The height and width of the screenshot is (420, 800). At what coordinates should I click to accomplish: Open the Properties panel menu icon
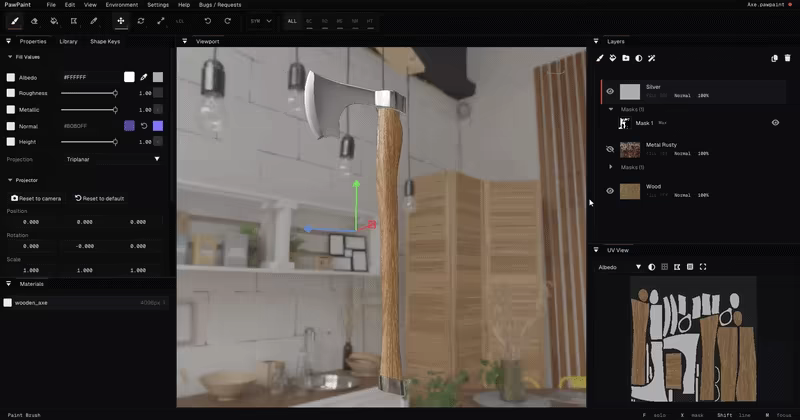8,41
